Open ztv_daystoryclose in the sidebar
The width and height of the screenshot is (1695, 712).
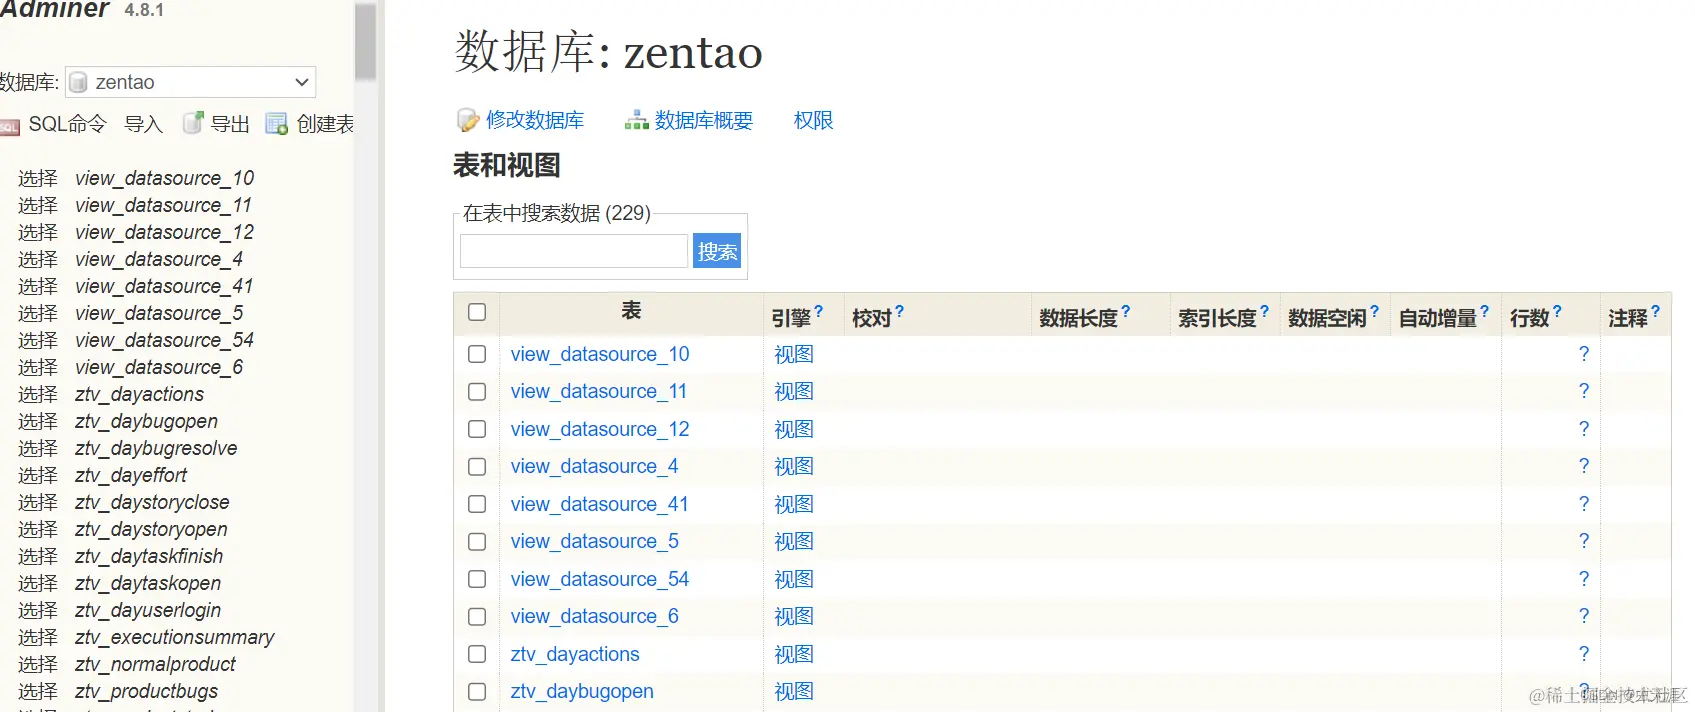coord(152,502)
